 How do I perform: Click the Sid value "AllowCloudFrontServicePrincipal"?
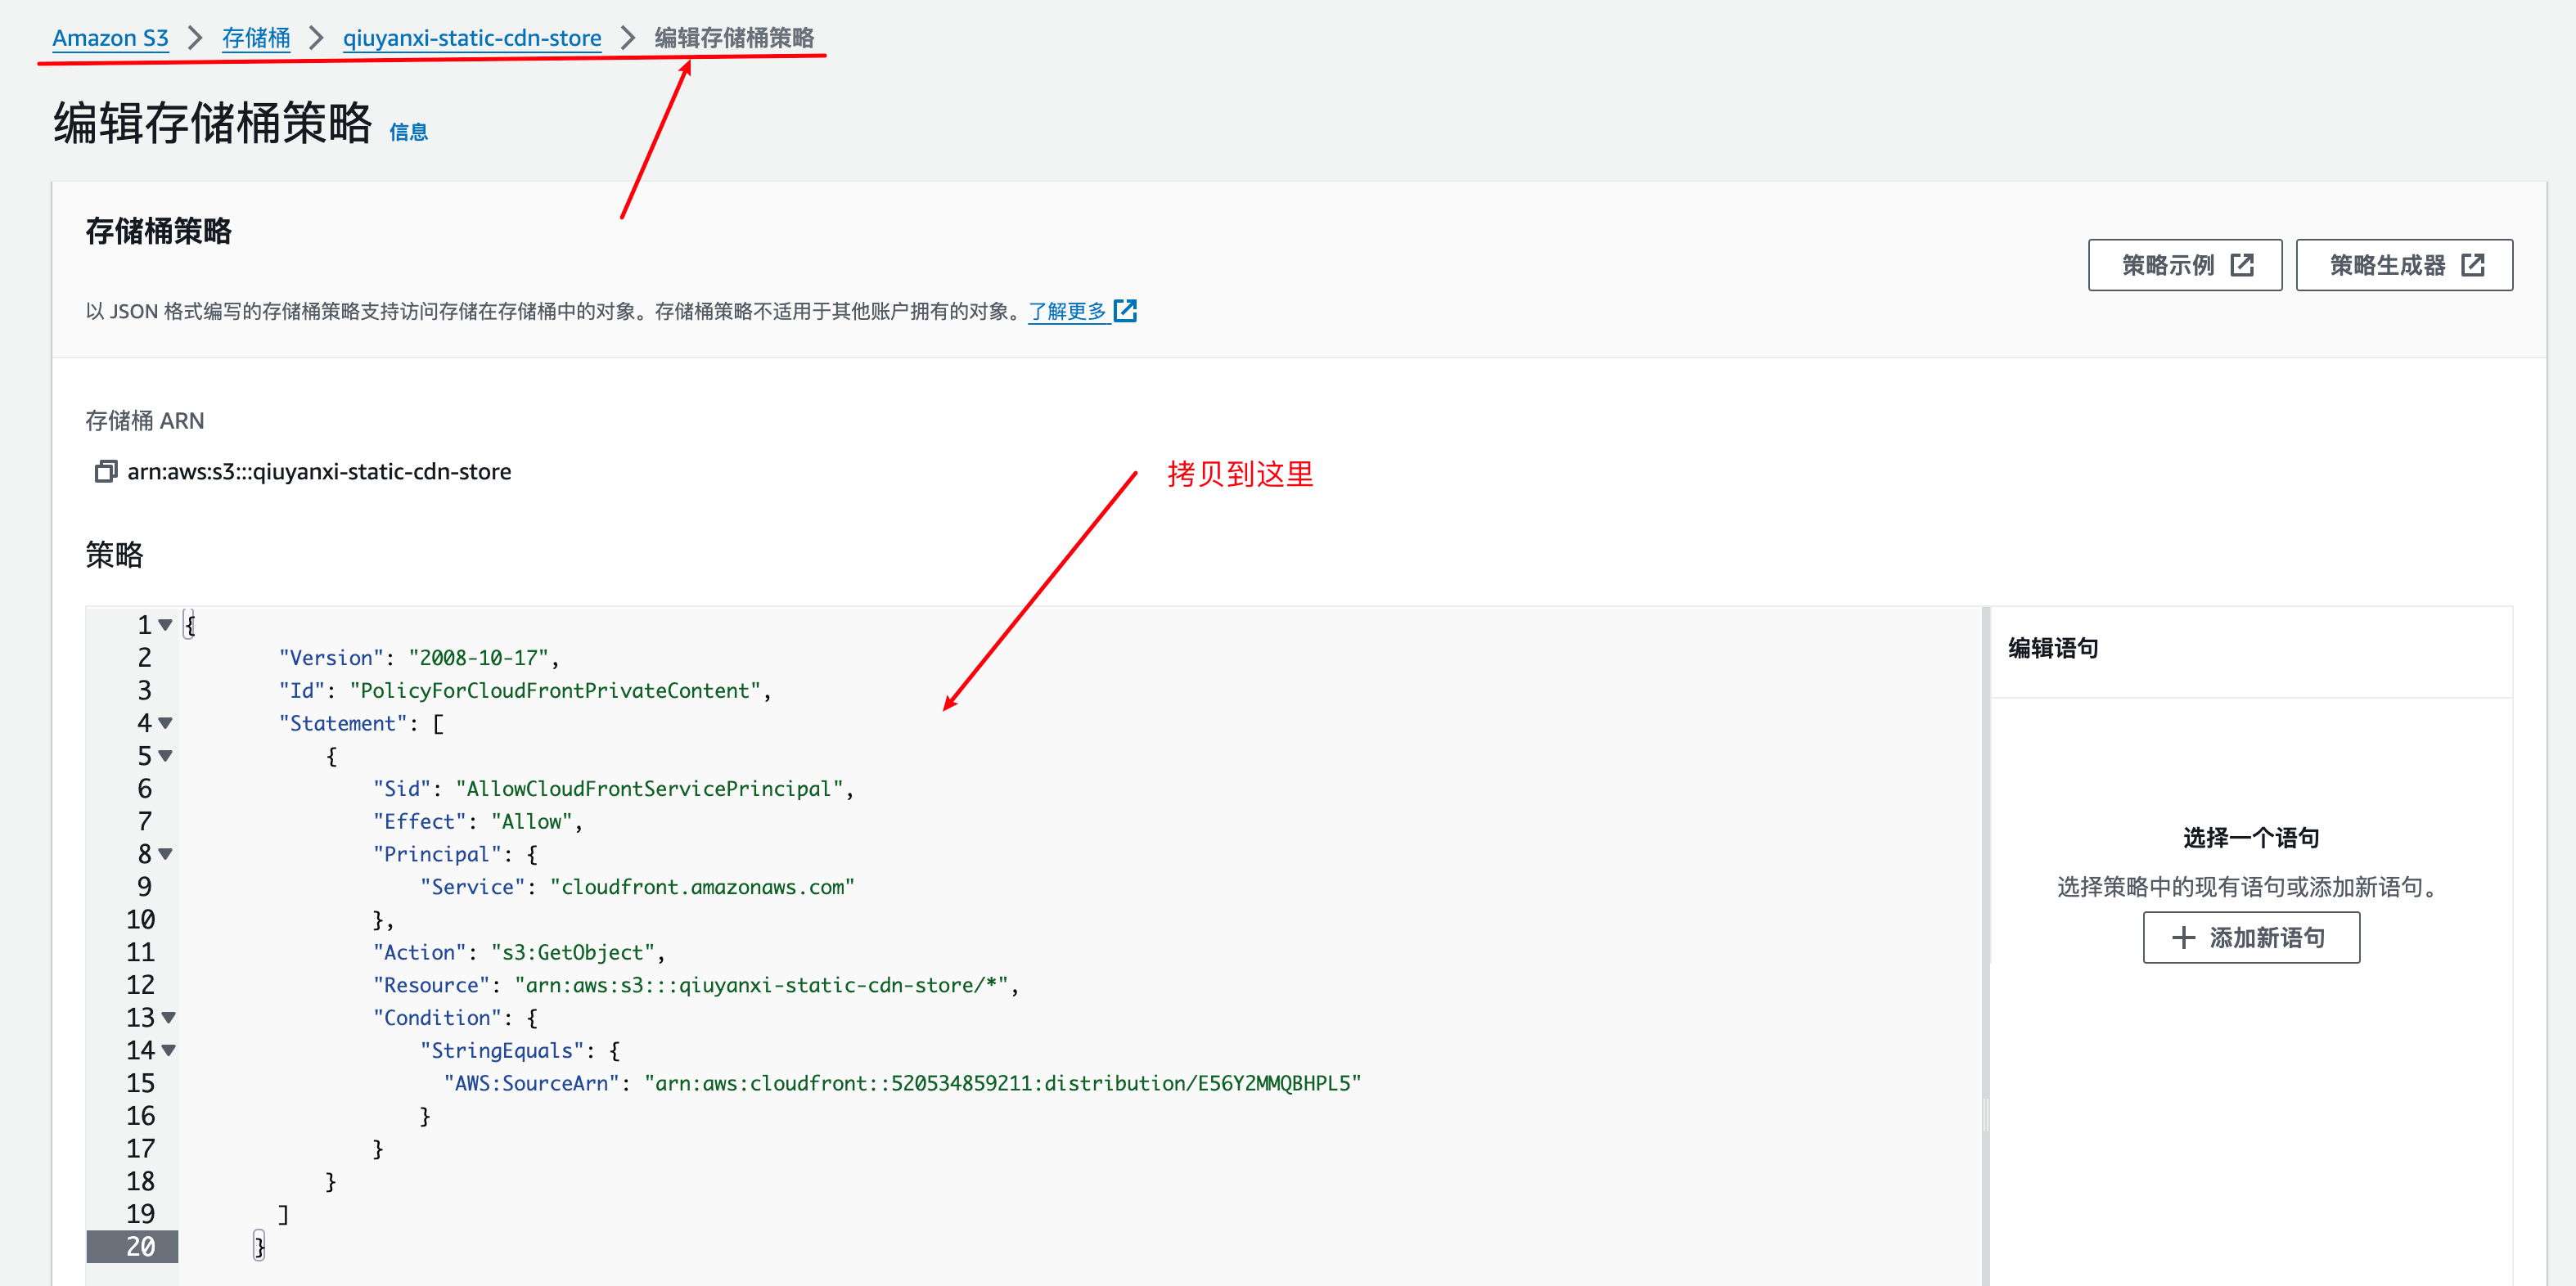point(649,789)
